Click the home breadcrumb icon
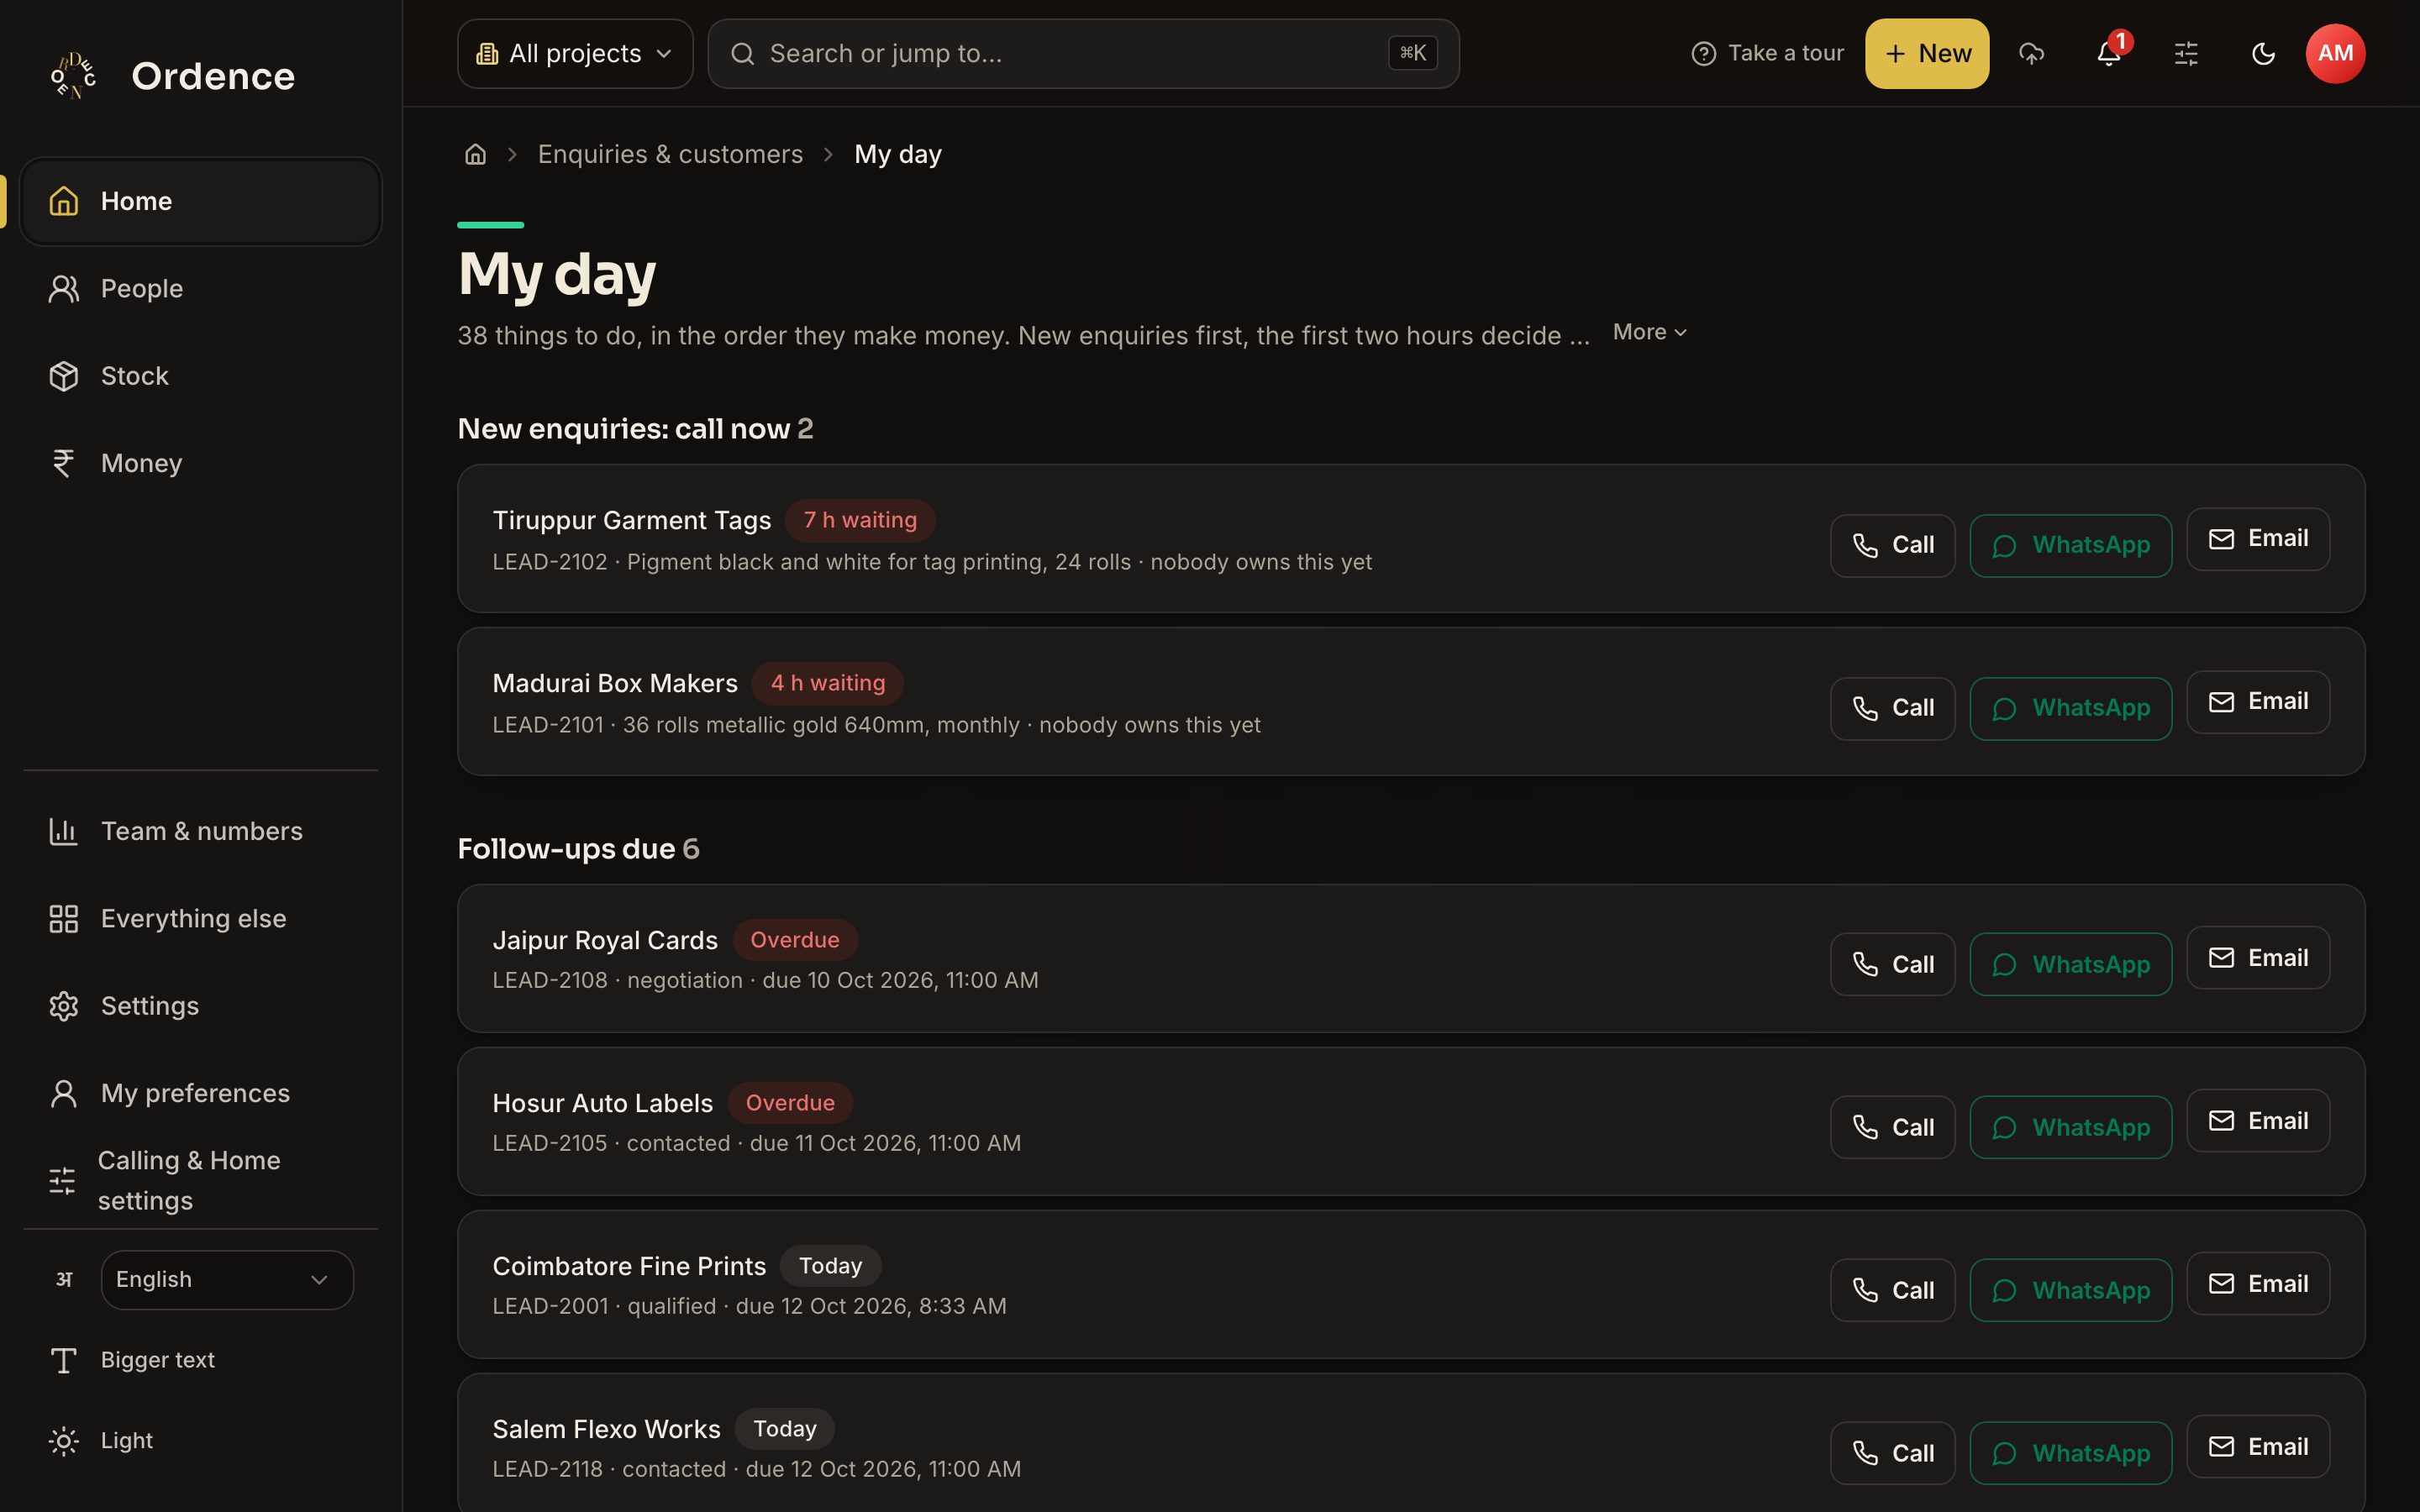 coord(475,154)
